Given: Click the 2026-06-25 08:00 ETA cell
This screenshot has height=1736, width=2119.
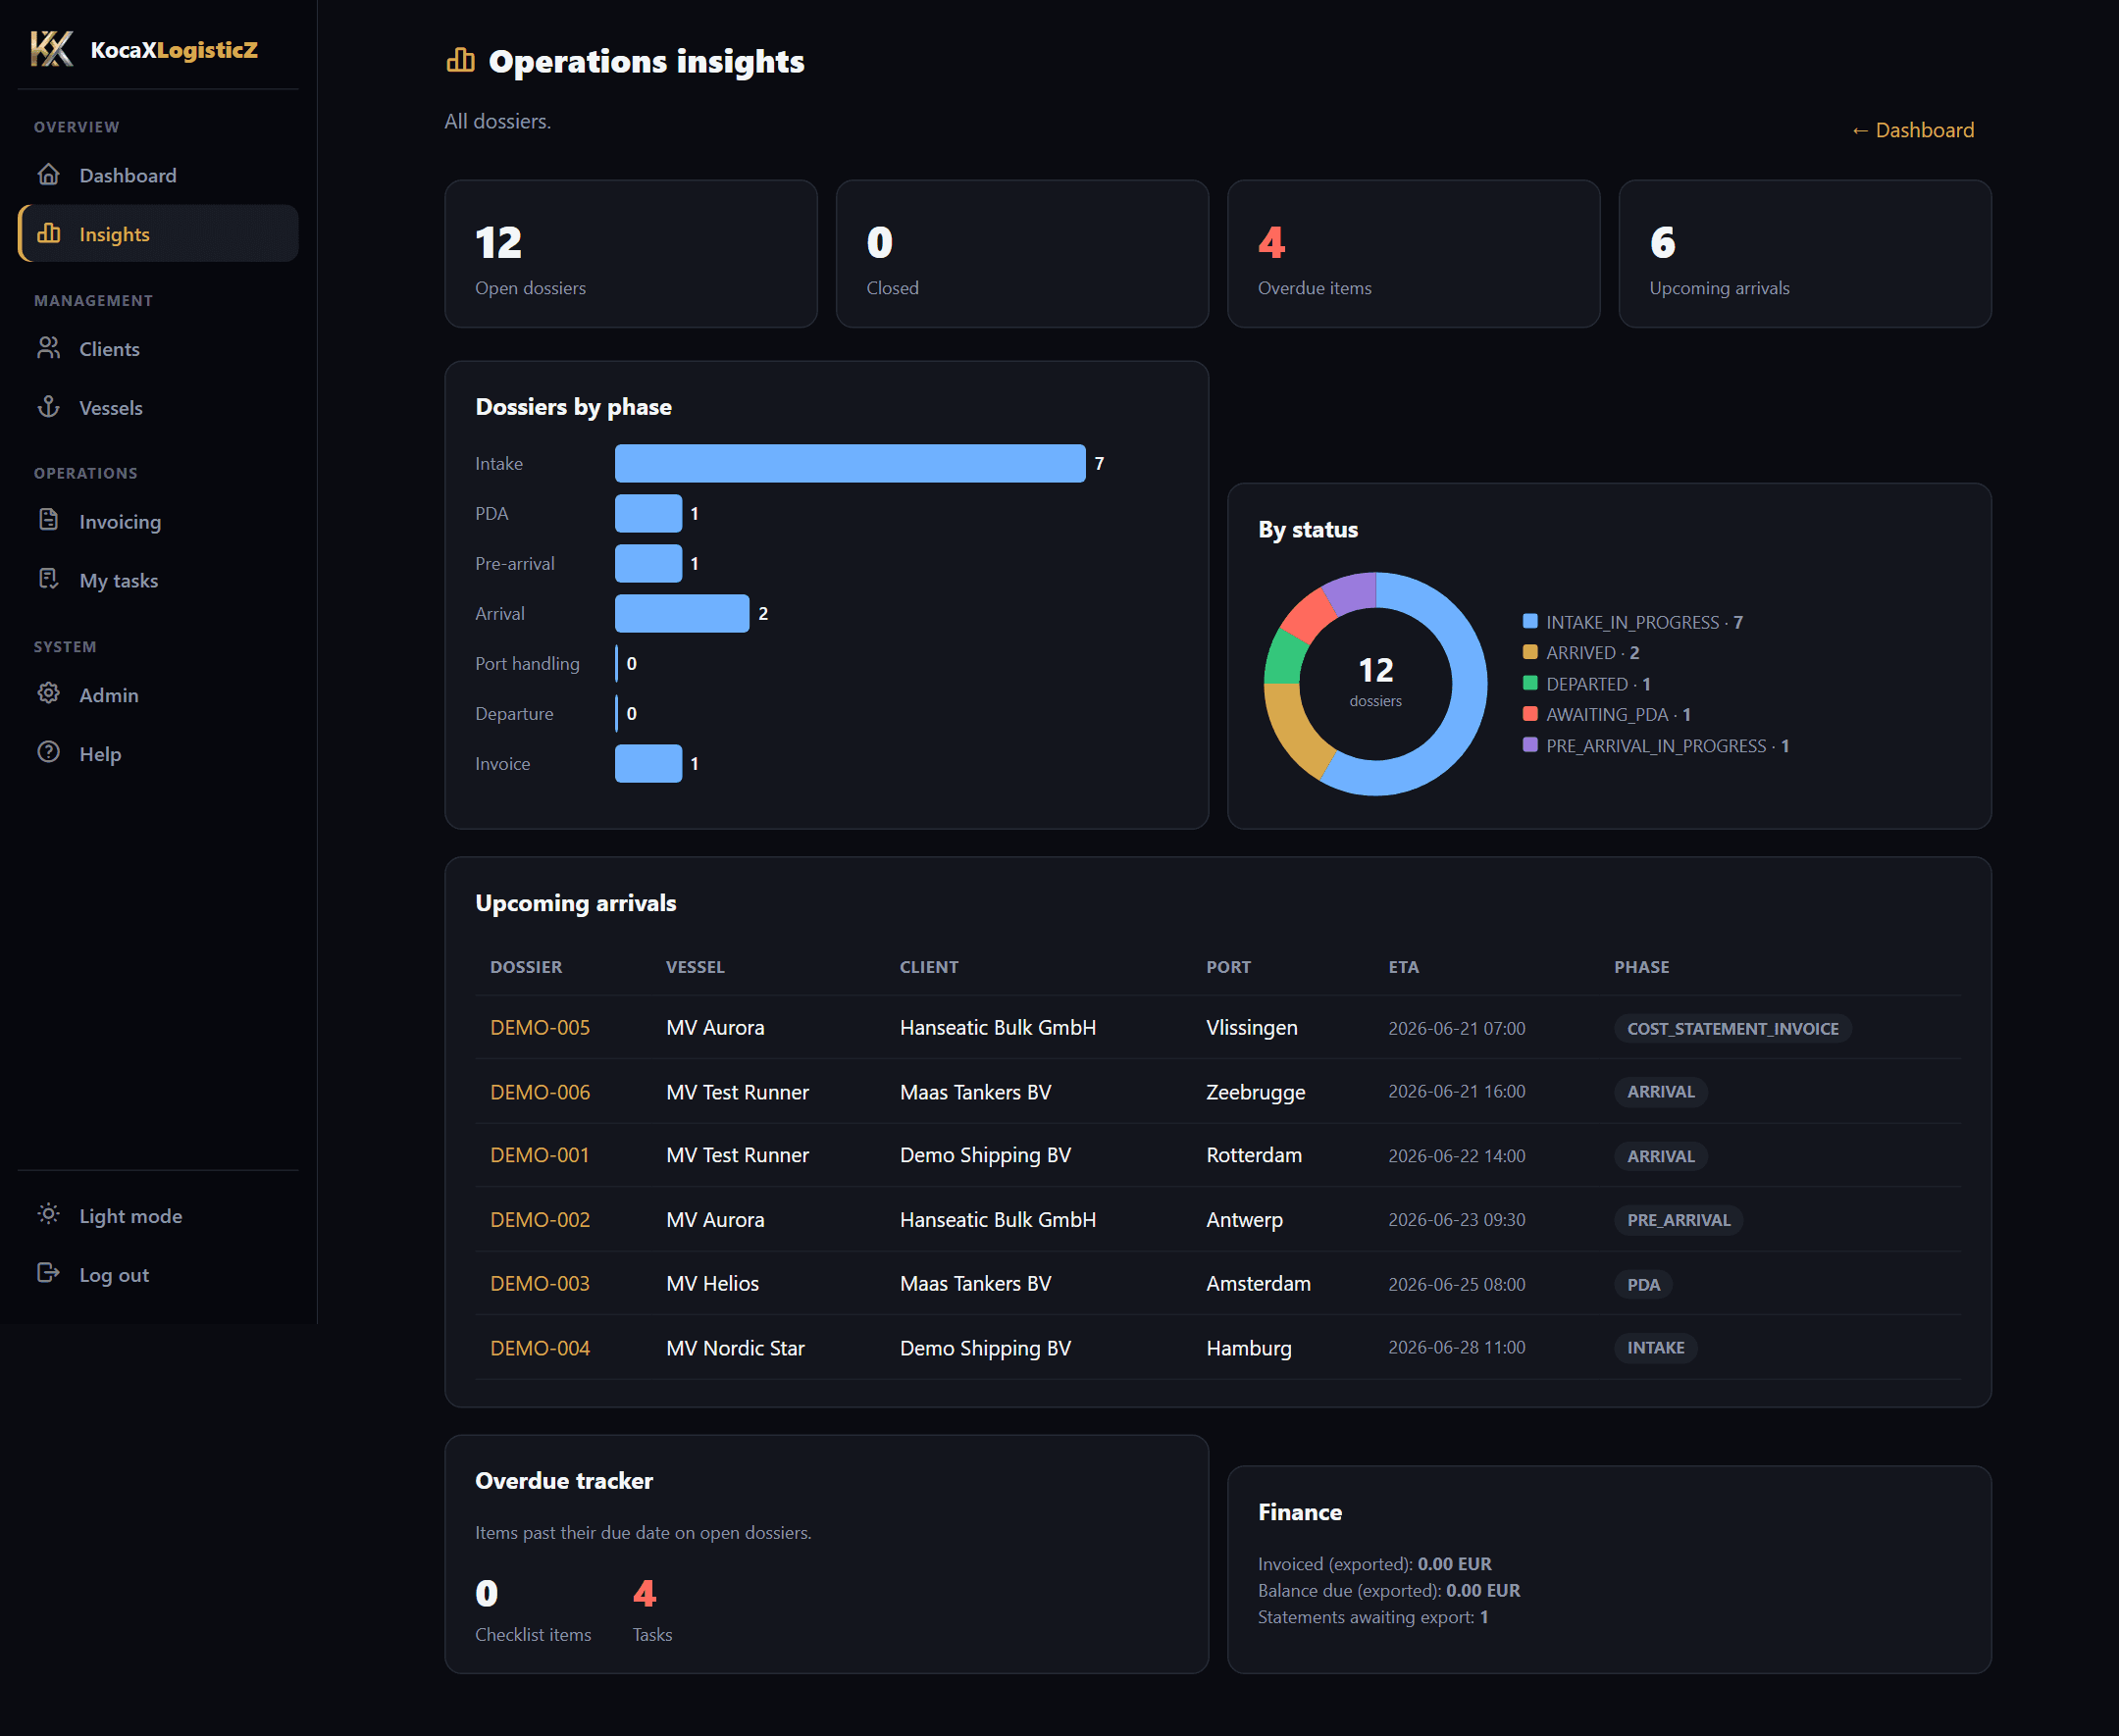Looking at the screenshot, I should [x=1456, y=1284].
